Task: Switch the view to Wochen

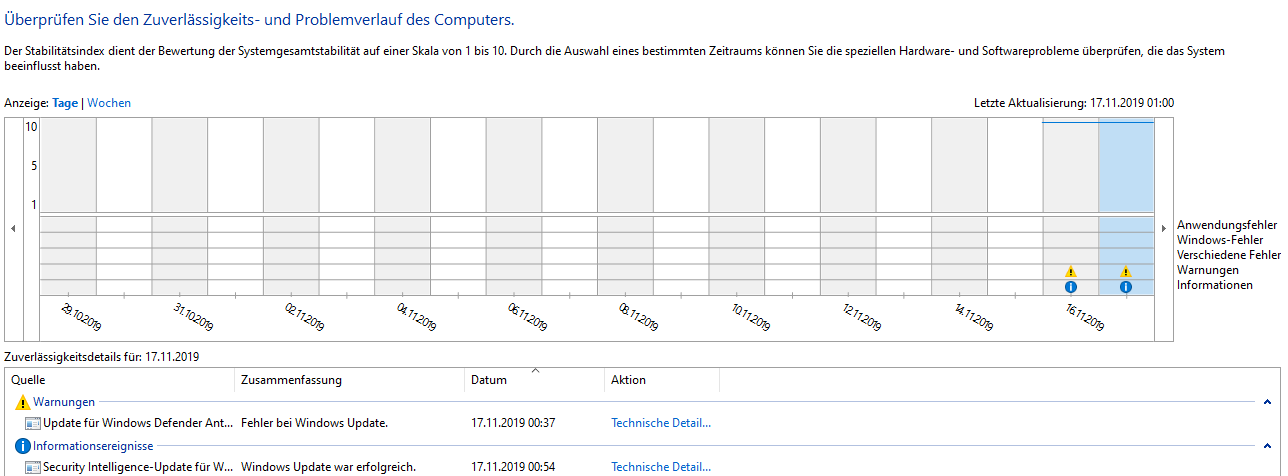Action: tap(109, 103)
